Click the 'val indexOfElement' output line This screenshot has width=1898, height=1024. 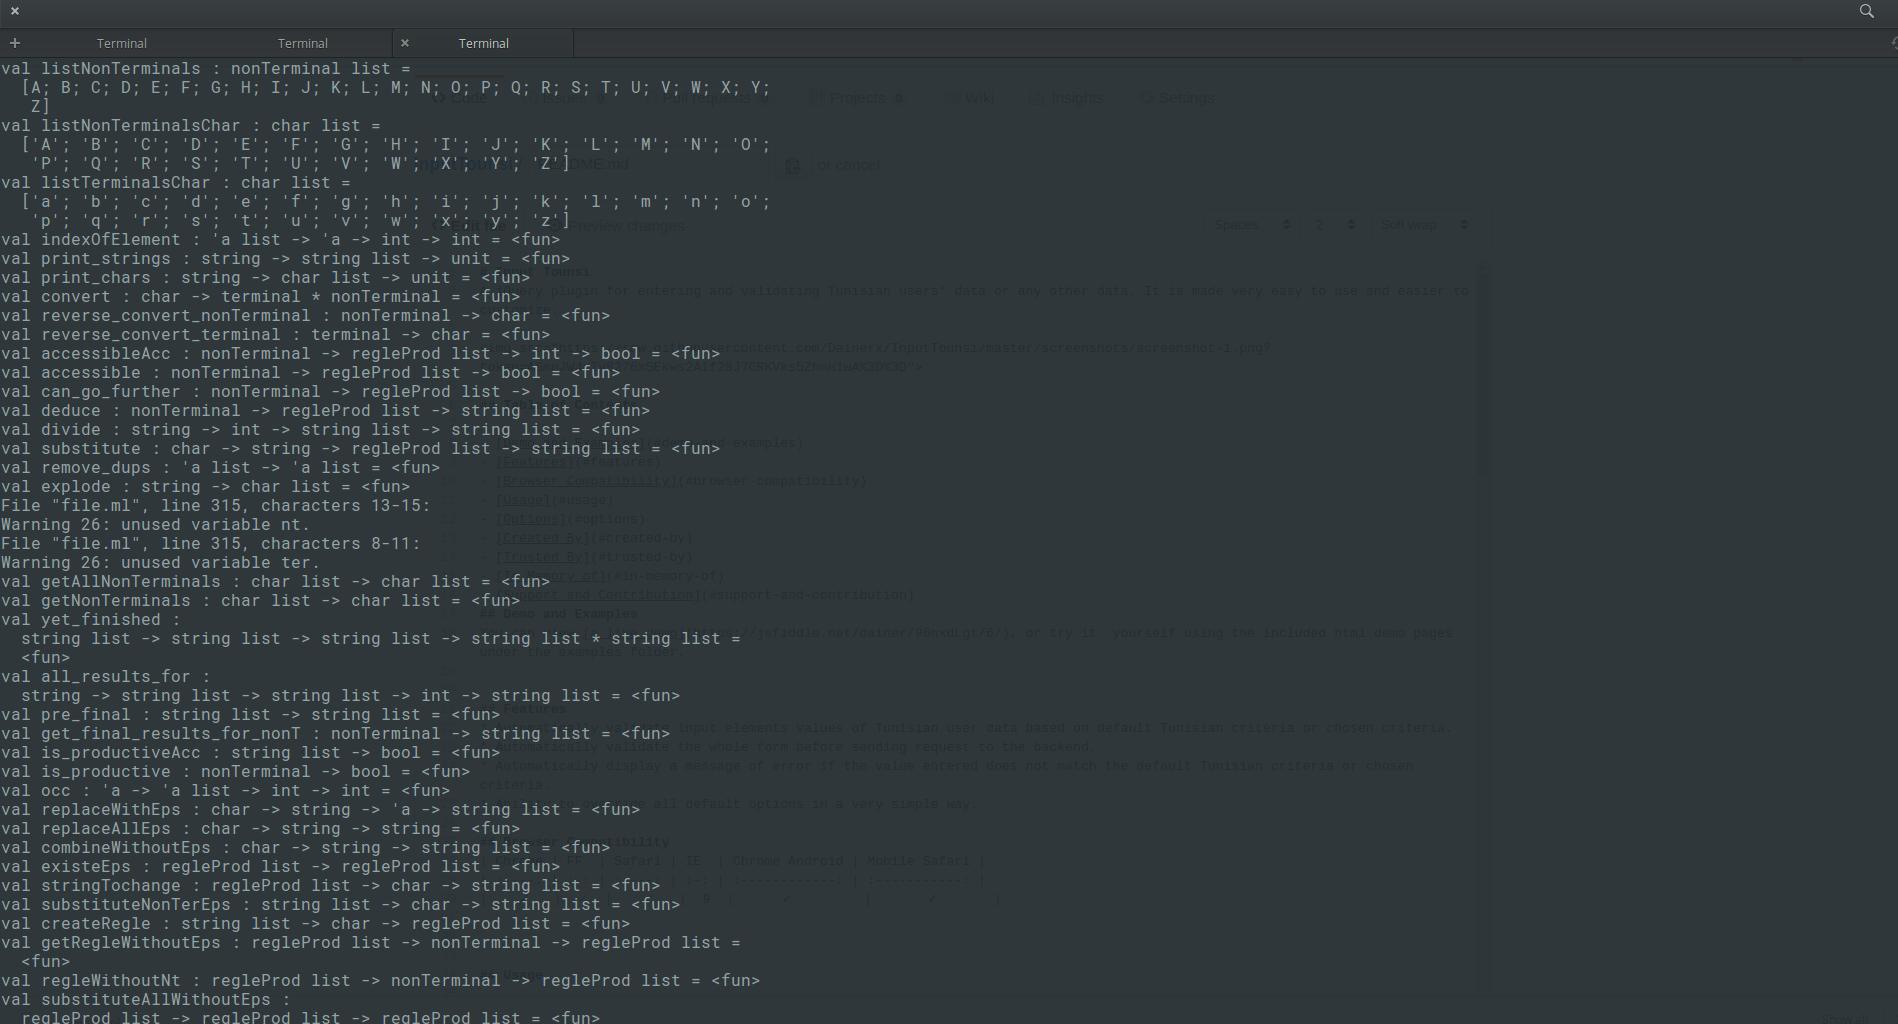point(281,240)
